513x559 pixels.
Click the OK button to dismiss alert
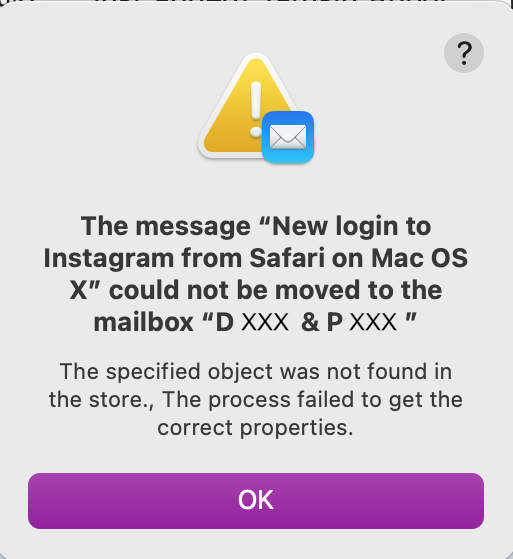(x=256, y=501)
